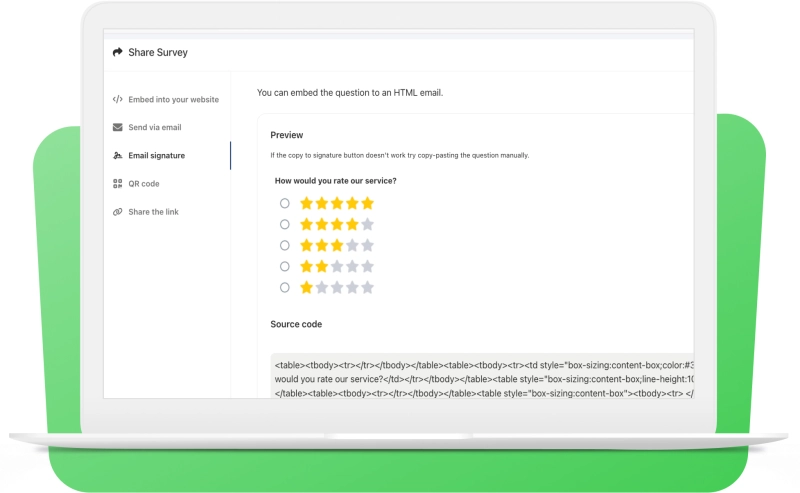
Task: Click the Share Survey arrow icon
Action: [x=118, y=52]
